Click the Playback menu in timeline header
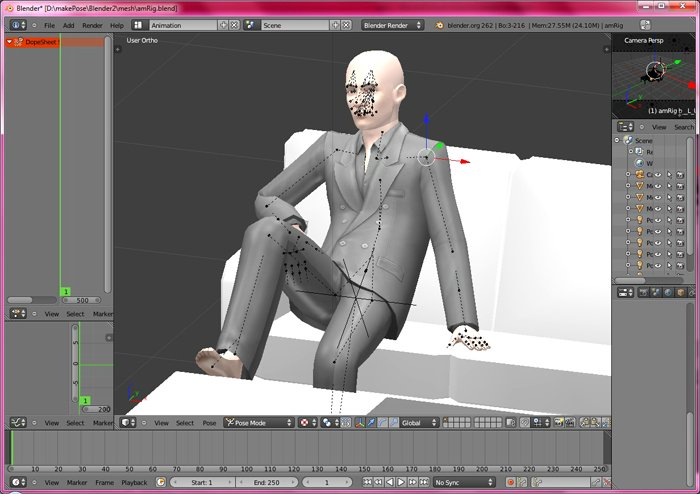Screen dimensions: 700x494 tap(134, 482)
